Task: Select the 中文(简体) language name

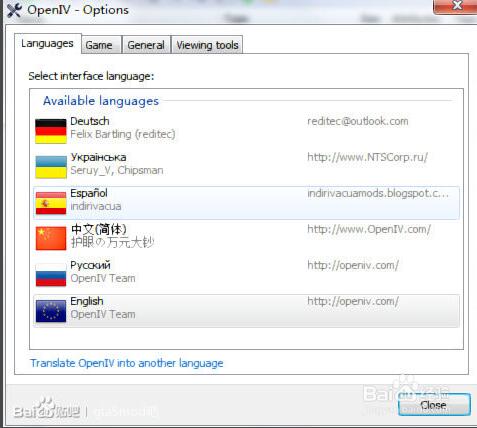Action: (x=99, y=229)
